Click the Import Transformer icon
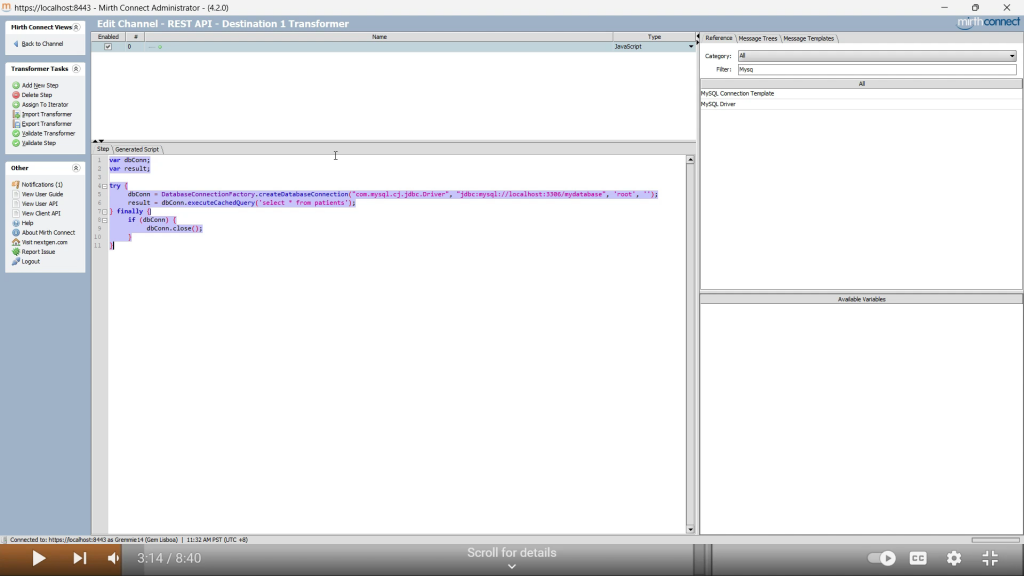Viewport: 1024px width, 576px height. (x=16, y=114)
